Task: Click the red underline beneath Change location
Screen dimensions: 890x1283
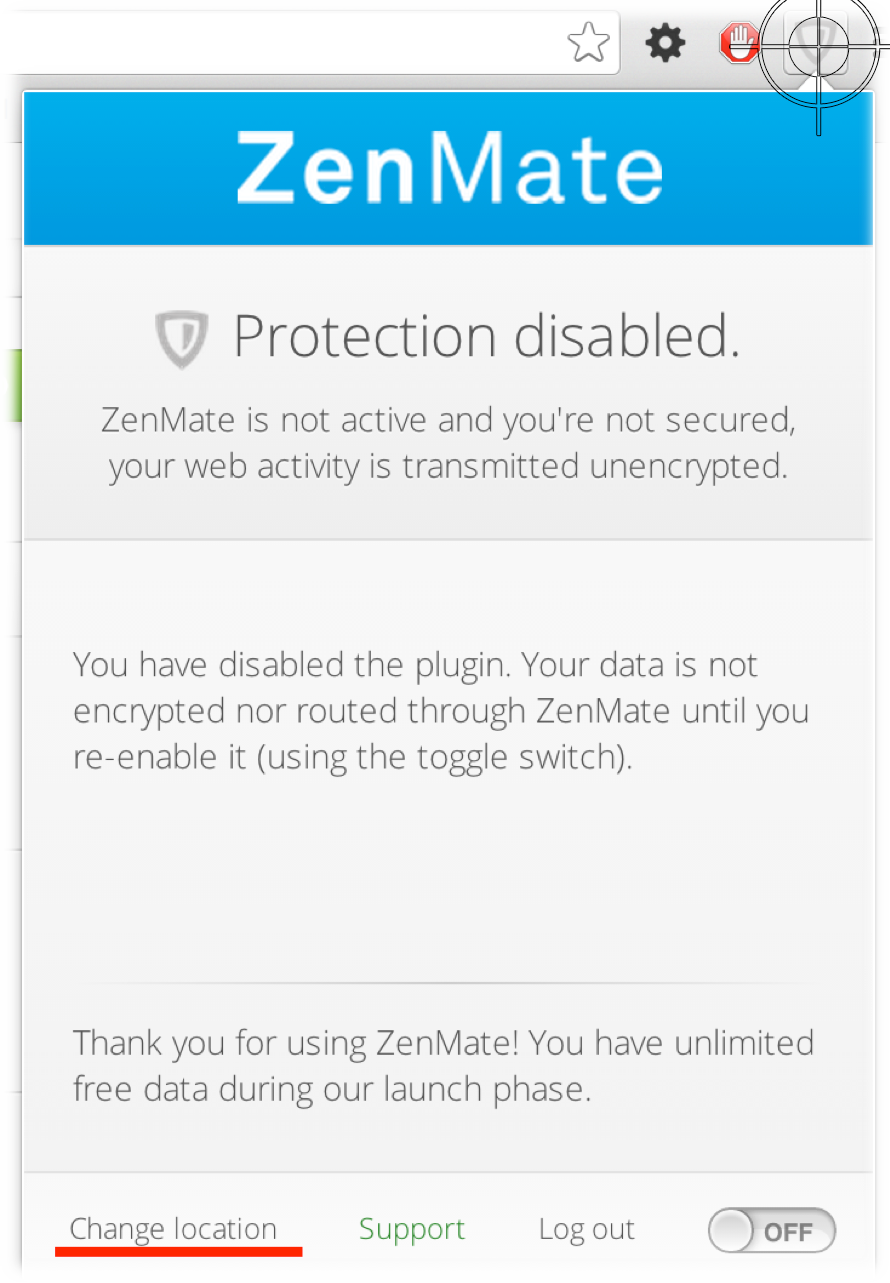Action: coord(179,1250)
